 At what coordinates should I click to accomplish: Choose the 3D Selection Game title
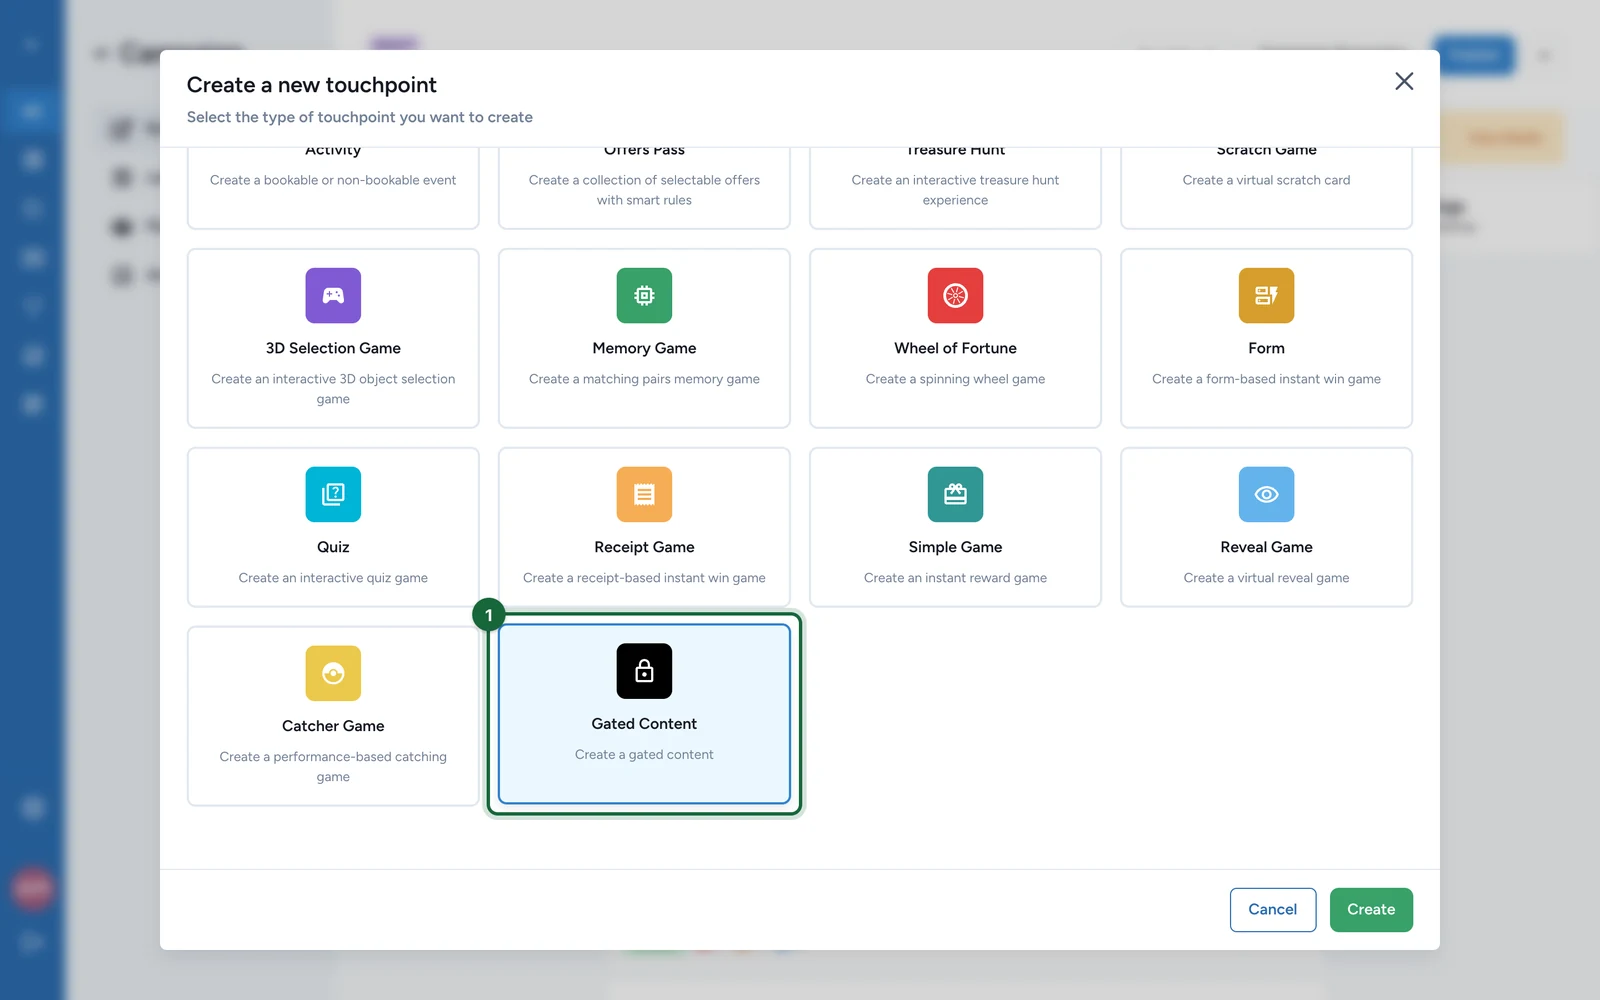coord(333,348)
